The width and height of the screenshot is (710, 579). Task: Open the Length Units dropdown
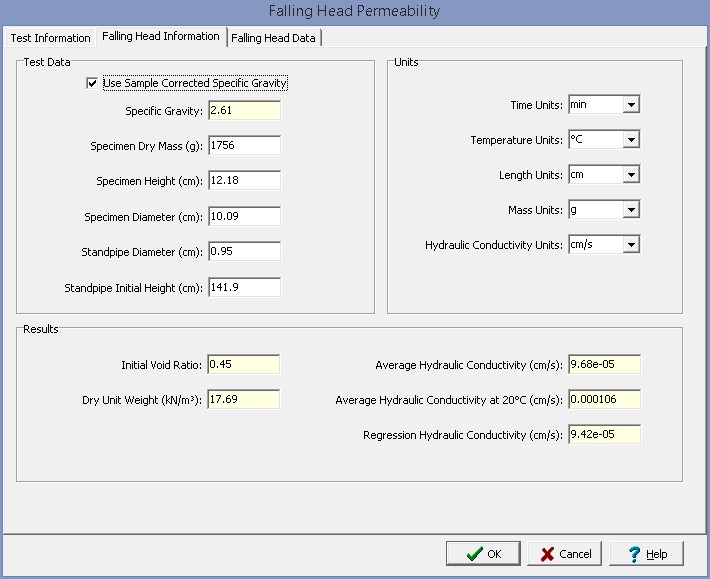click(630, 175)
